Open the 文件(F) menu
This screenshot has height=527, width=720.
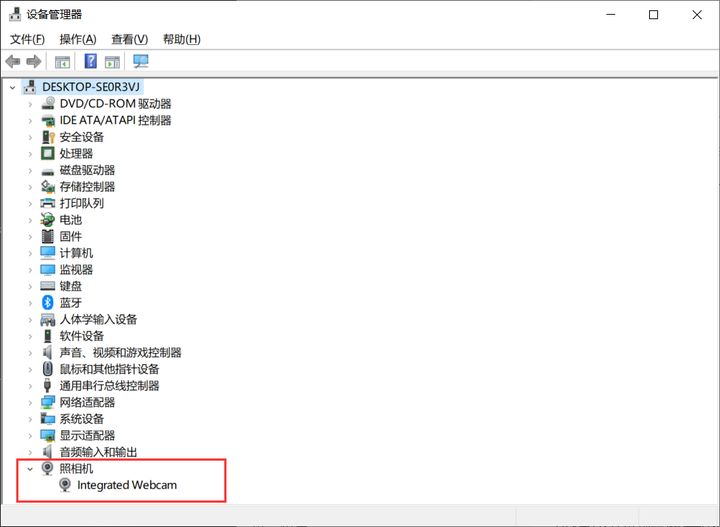pos(27,39)
